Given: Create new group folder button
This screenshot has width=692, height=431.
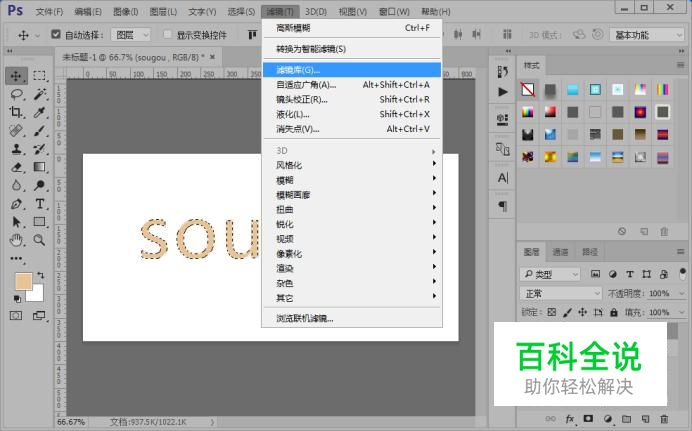Looking at the screenshot, I should (626, 419).
